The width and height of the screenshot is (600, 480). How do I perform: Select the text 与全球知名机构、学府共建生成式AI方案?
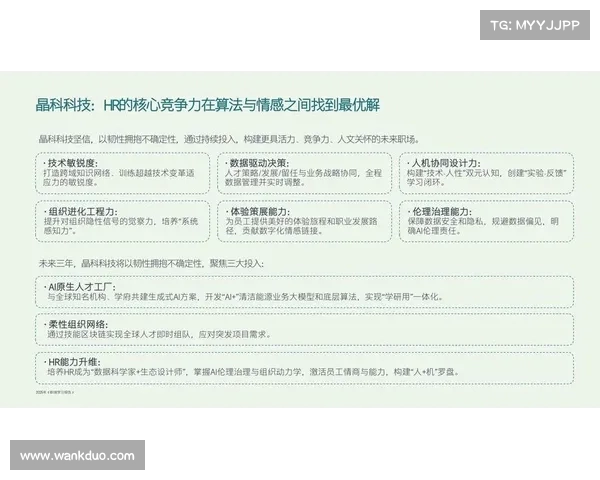pyautogui.click(x=122, y=297)
